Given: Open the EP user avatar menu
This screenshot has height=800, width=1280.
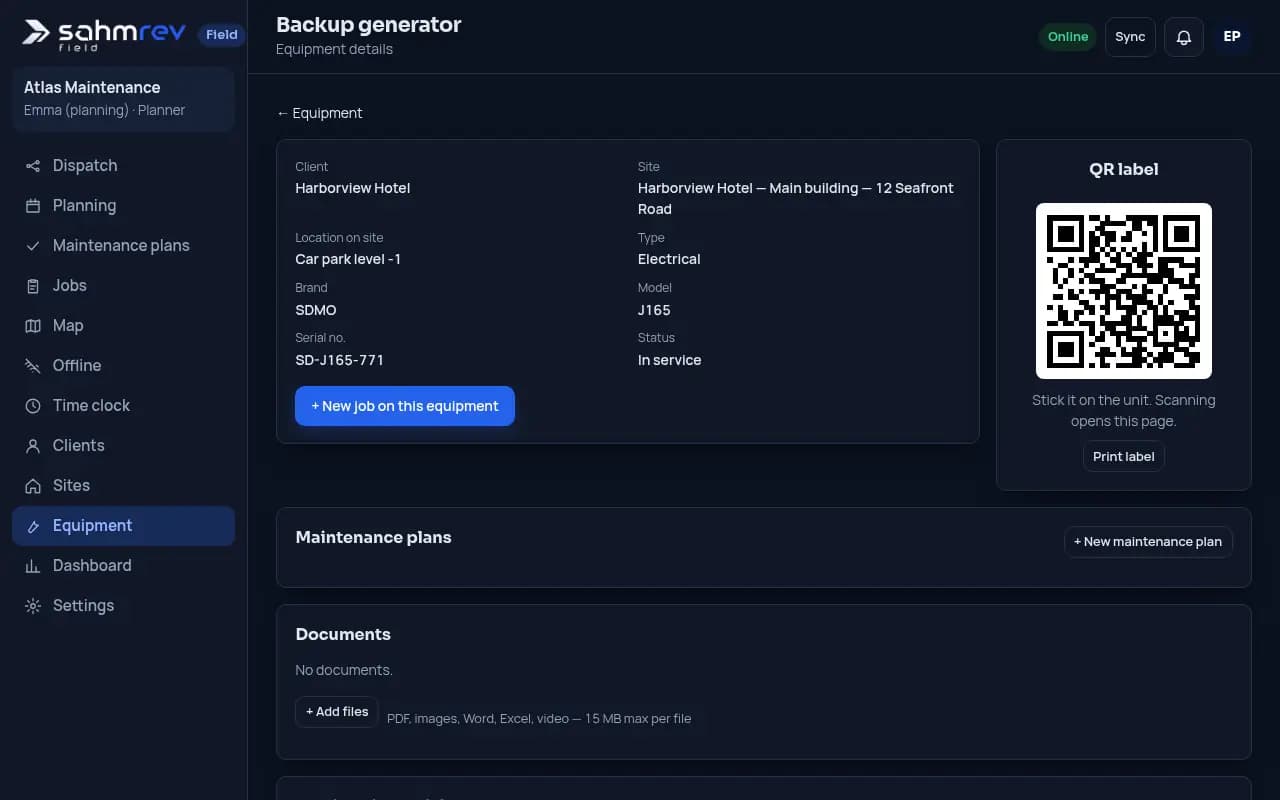Looking at the screenshot, I should 1232,37.
